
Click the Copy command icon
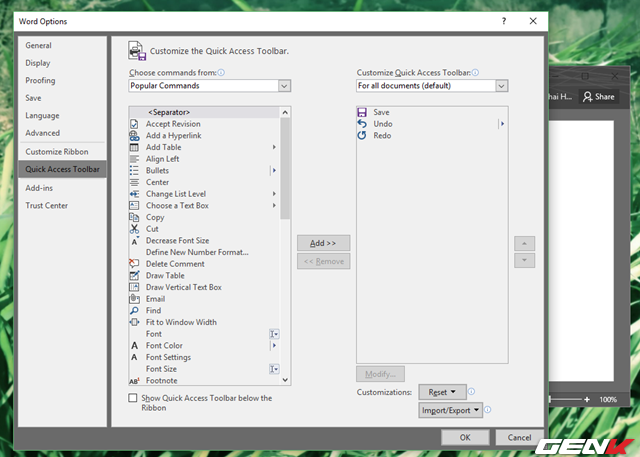134,217
